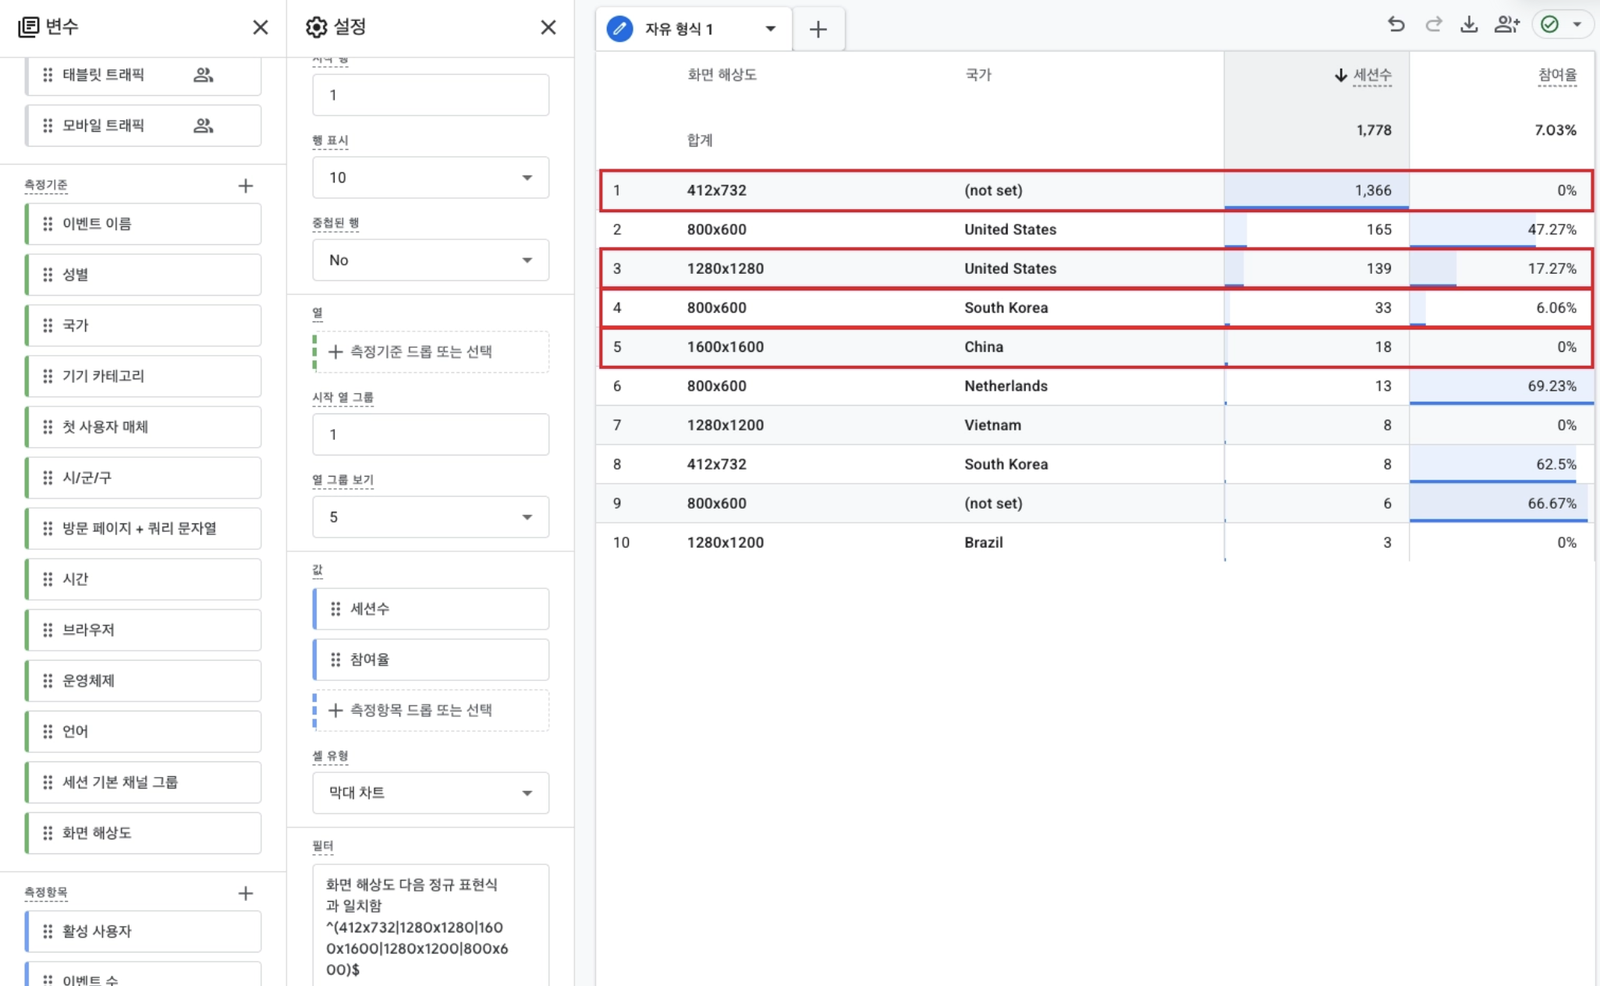Viewport: 1600px width, 986px height.
Task: Click people icon on 모바일 트래픽 segment
Action: pyautogui.click(x=203, y=126)
